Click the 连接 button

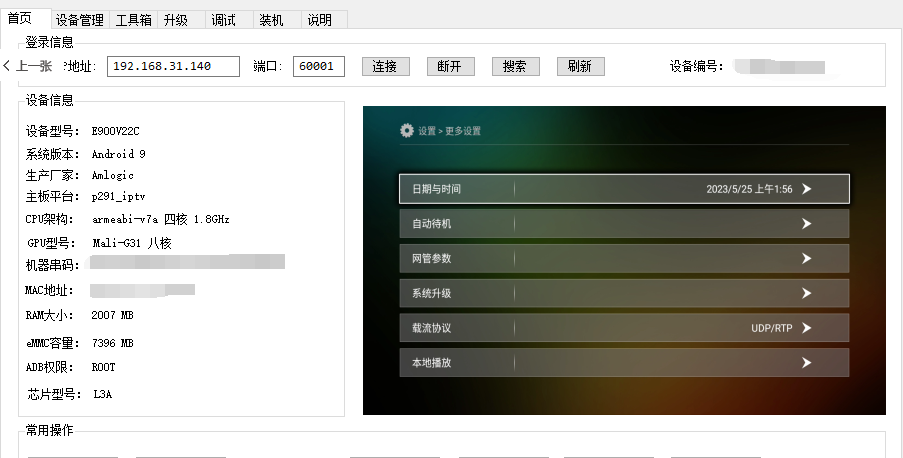click(386, 66)
